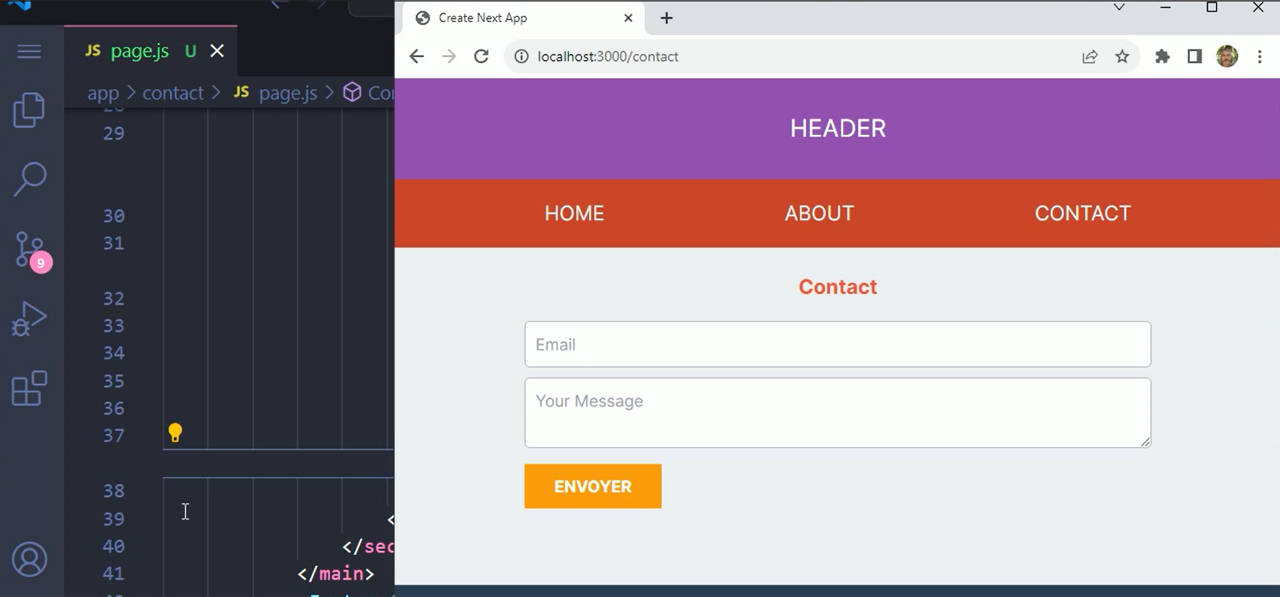The height and width of the screenshot is (597, 1280).
Task: Click the CONTACT navigation link
Action: [1083, 213]
